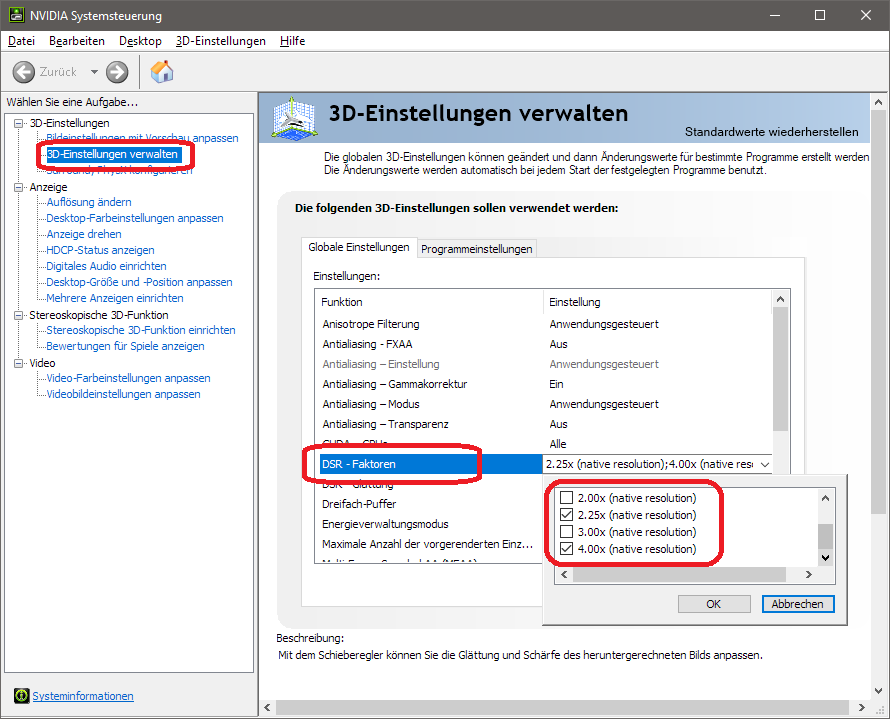Viewport: 890px width, 719px height.
Task: Disable the 4.00x native resolution checkbox
Action: tap(567, 549)
